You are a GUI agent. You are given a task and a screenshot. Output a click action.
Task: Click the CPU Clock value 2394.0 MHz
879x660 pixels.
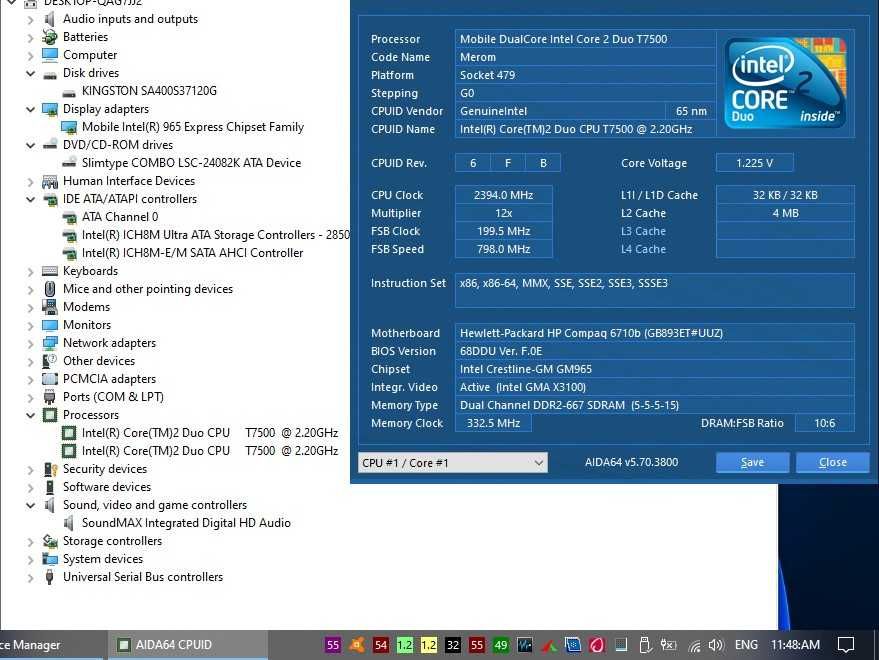pos(503,195)
